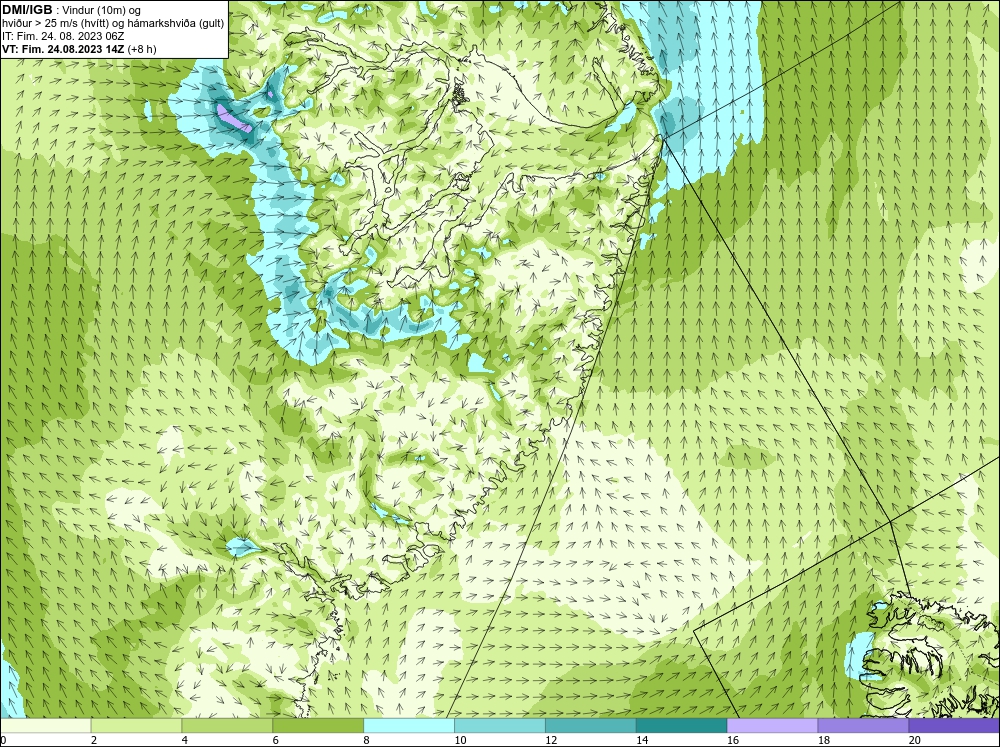Viewport: 1000px width, 747px height.
Task: Click the scale label 8 under colorbar
Action: coord(367,740)
